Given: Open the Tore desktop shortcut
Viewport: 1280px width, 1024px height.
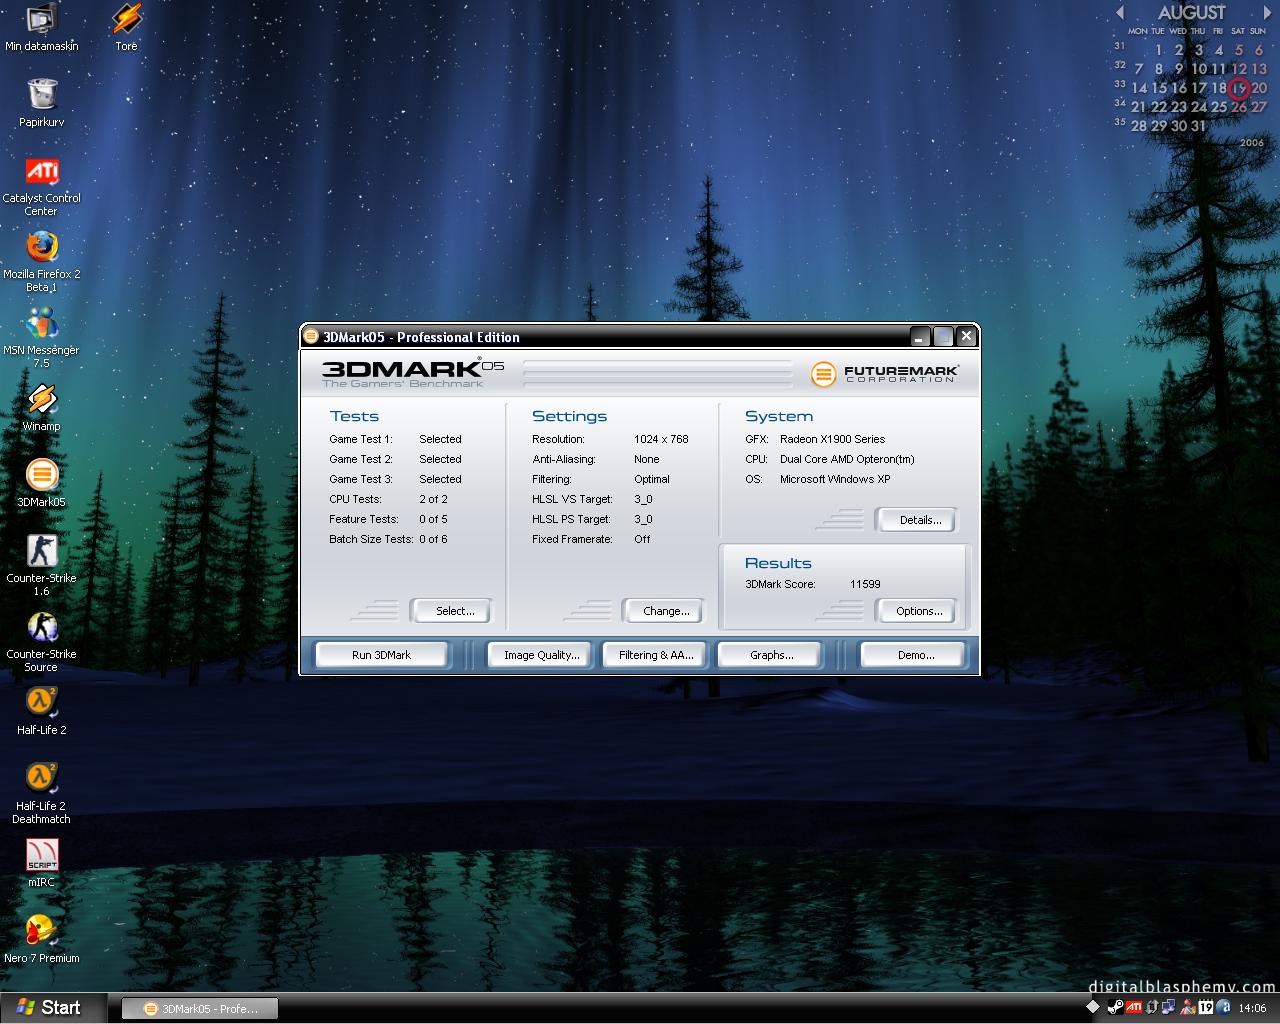Looking at the screenshot, I should pyautogui.click(x=126, y=27).
